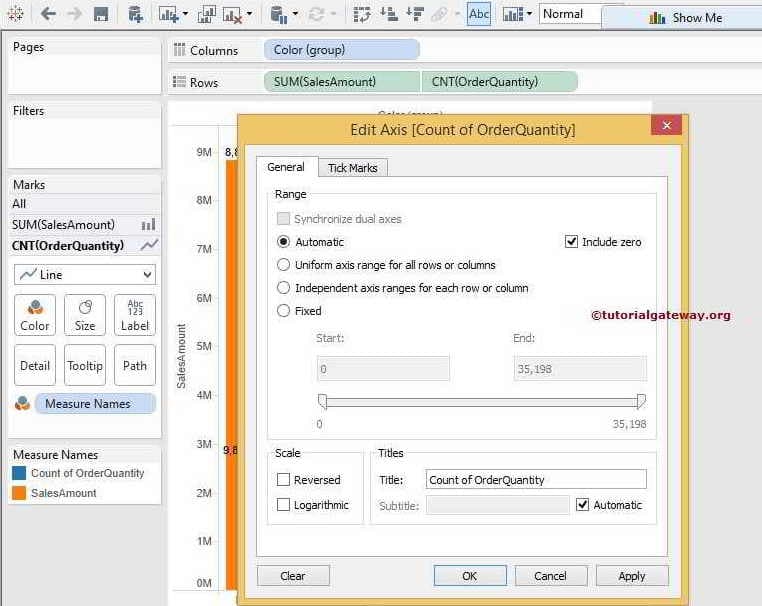
Task: Click the Redo forward arrow
Action: [74, 14]
